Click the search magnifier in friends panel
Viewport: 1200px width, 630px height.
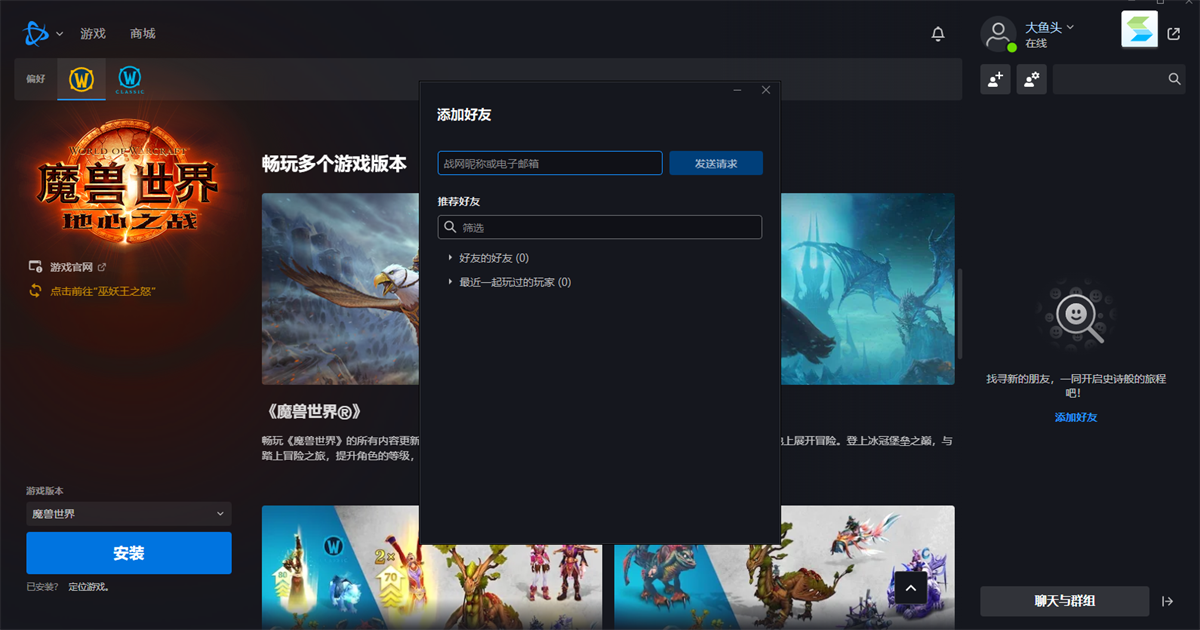click(x=1174, y=78)
